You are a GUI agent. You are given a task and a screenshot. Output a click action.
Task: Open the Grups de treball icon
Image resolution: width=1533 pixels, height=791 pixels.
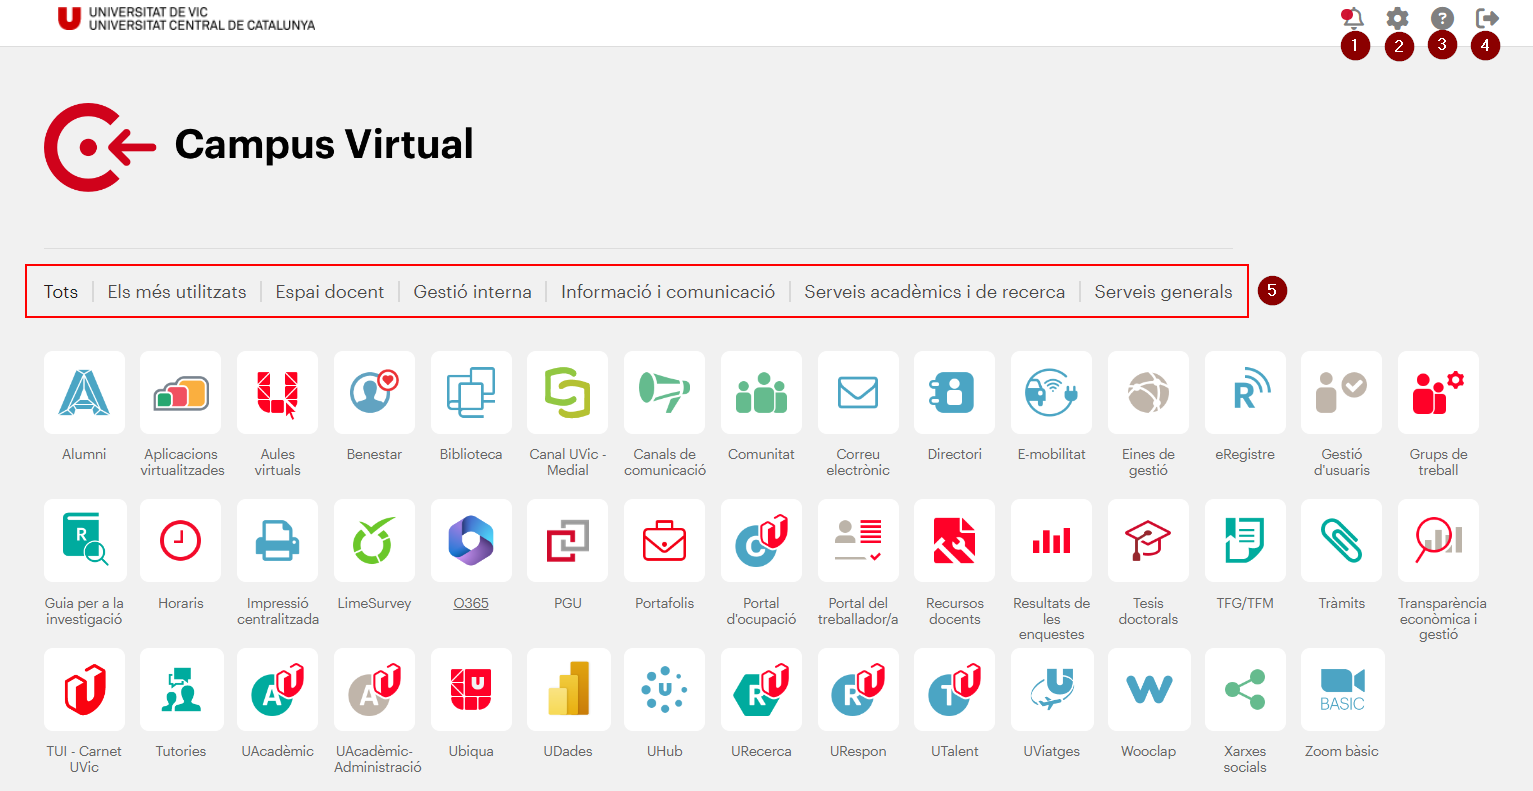(x=1438, y=392)
